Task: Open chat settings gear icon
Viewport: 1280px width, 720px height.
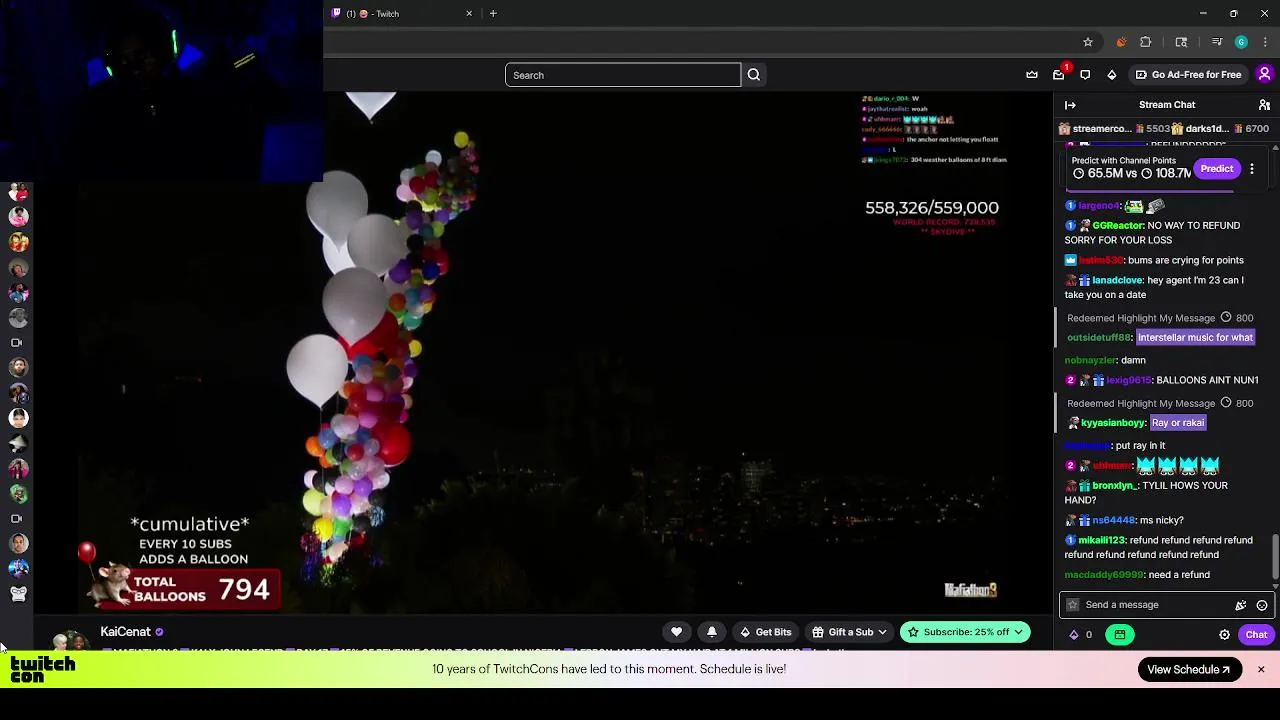Action: pyautogui.click(x=1224, y=635)
